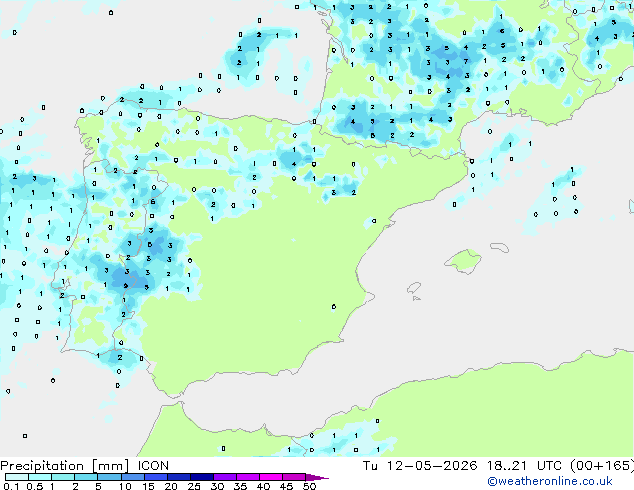Click the legend swatch between 35 and 40
Screen dimensions: 634x490
click(247, 477)
